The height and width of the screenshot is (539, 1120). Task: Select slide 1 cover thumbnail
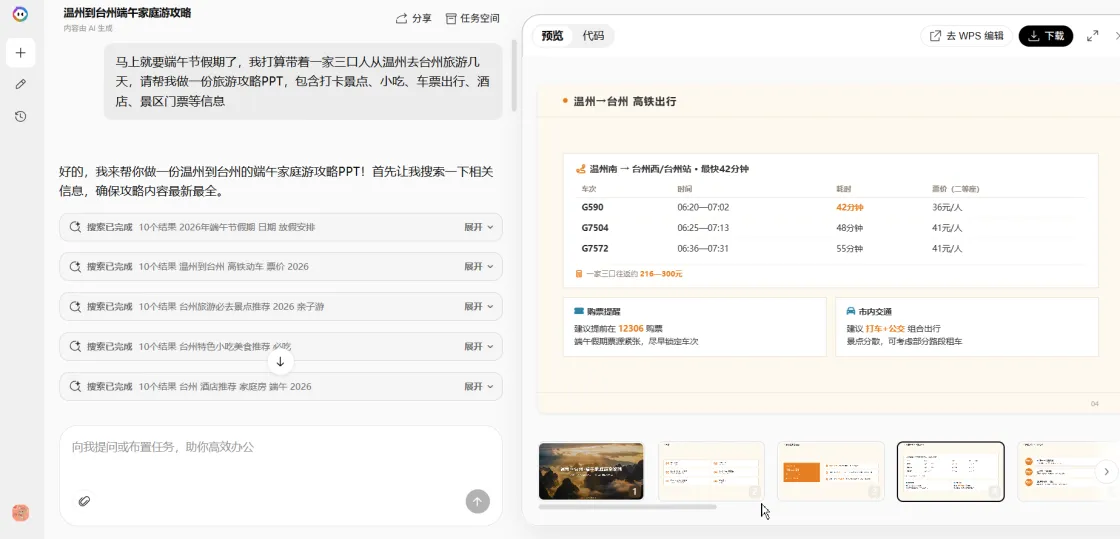(591, 471)
